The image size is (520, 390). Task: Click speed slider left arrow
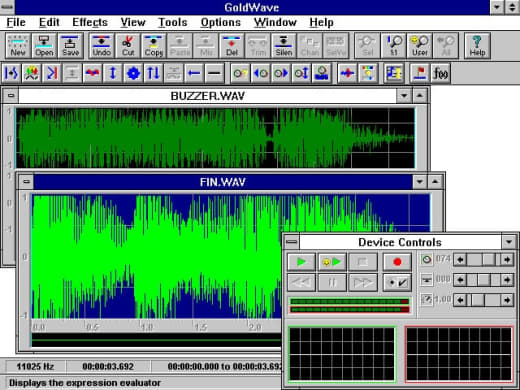tap(460, 300)
